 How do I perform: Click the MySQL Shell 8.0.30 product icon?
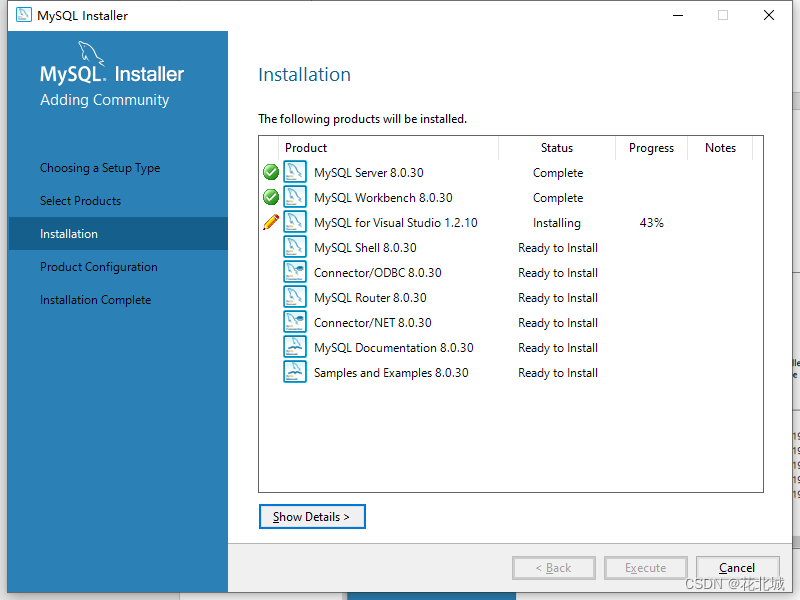click(295, 247)
